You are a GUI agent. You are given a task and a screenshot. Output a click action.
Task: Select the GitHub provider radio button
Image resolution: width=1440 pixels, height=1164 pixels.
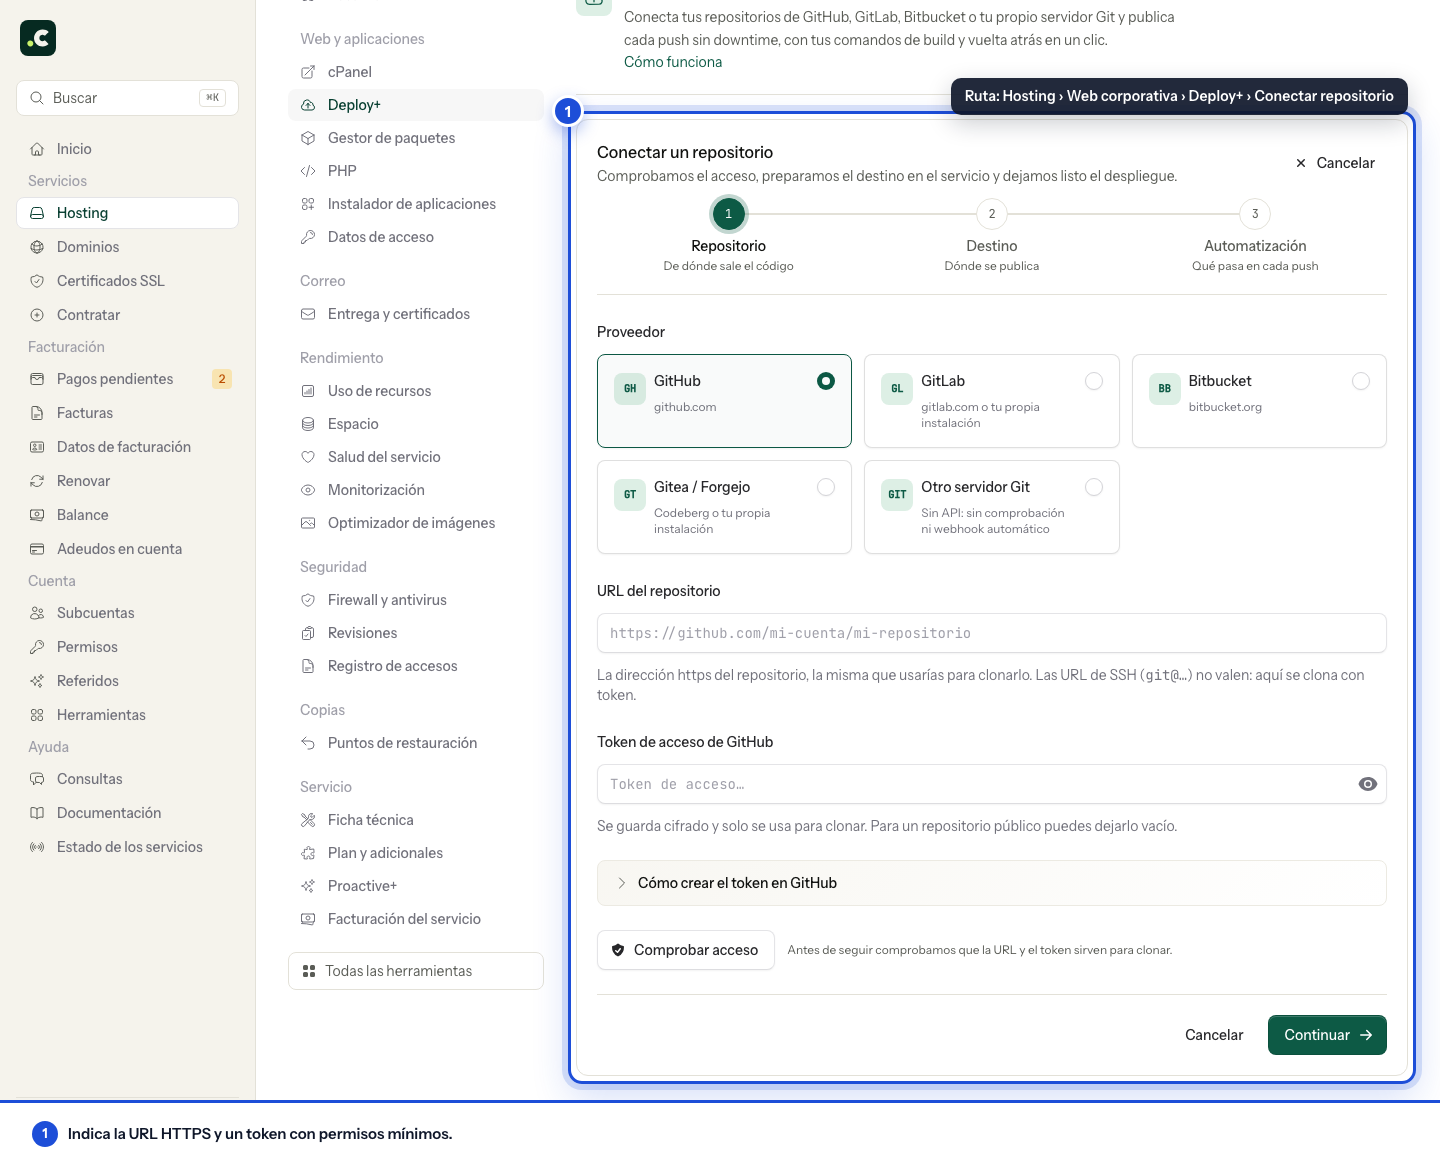826,381
